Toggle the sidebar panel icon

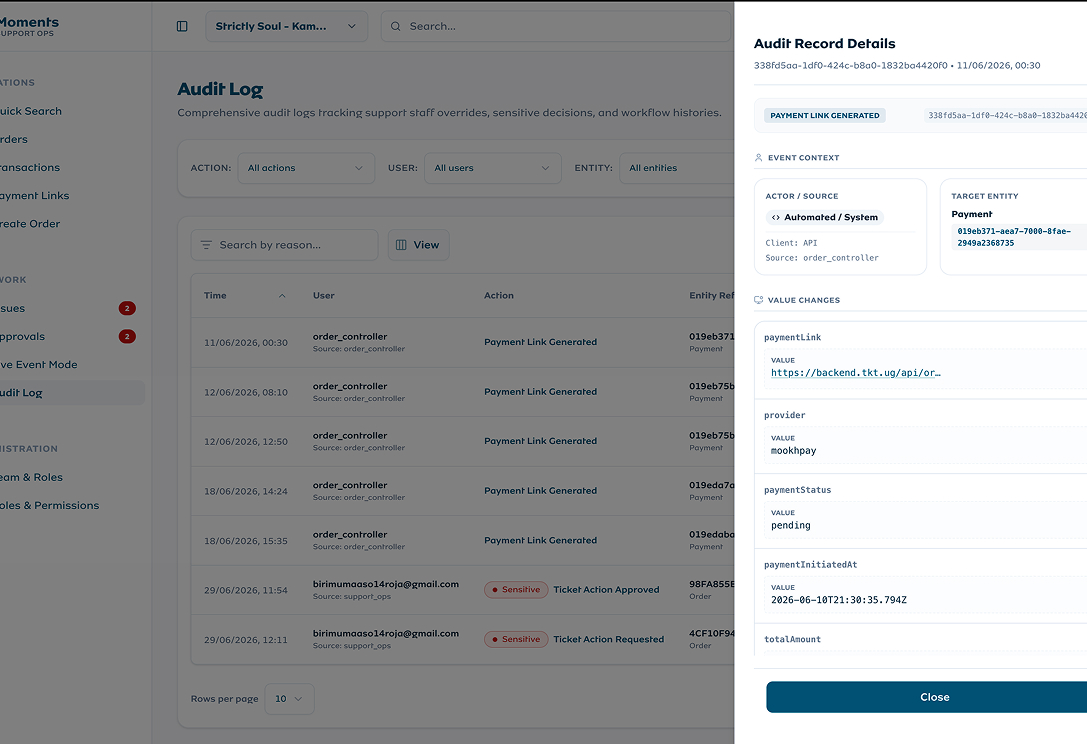tap(182, 26)
